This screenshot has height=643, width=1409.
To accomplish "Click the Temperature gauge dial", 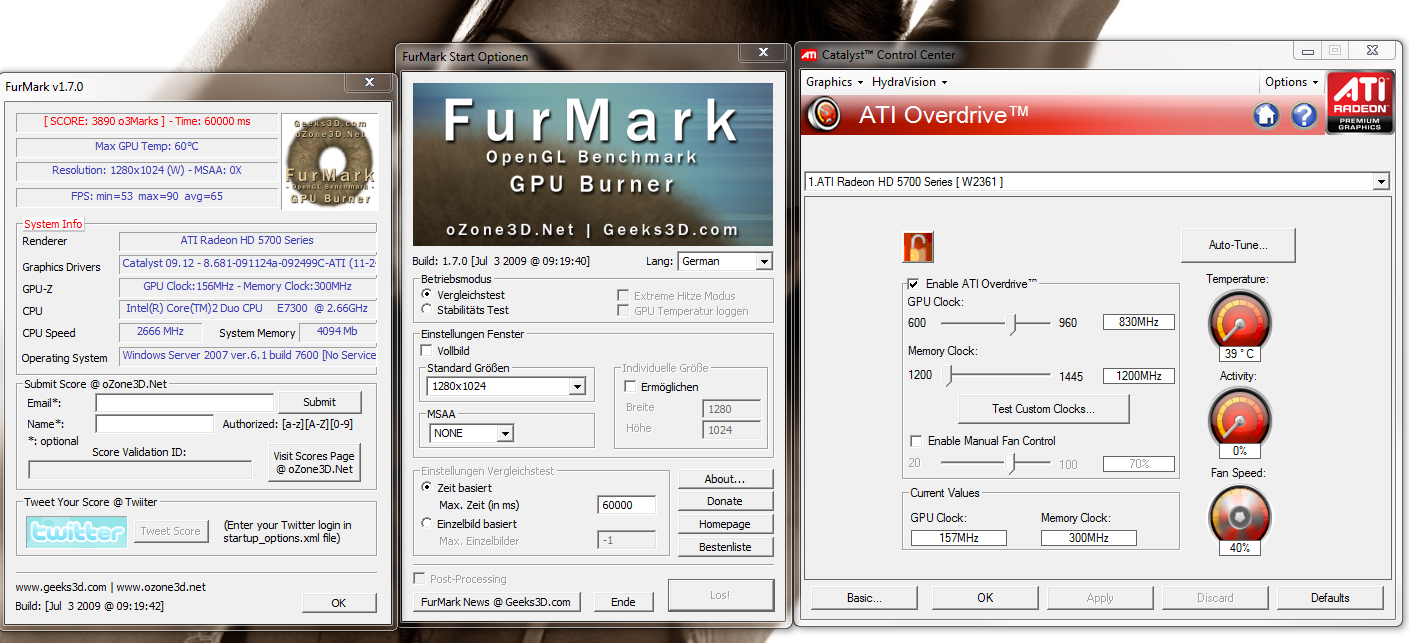I will [1240, 321].
